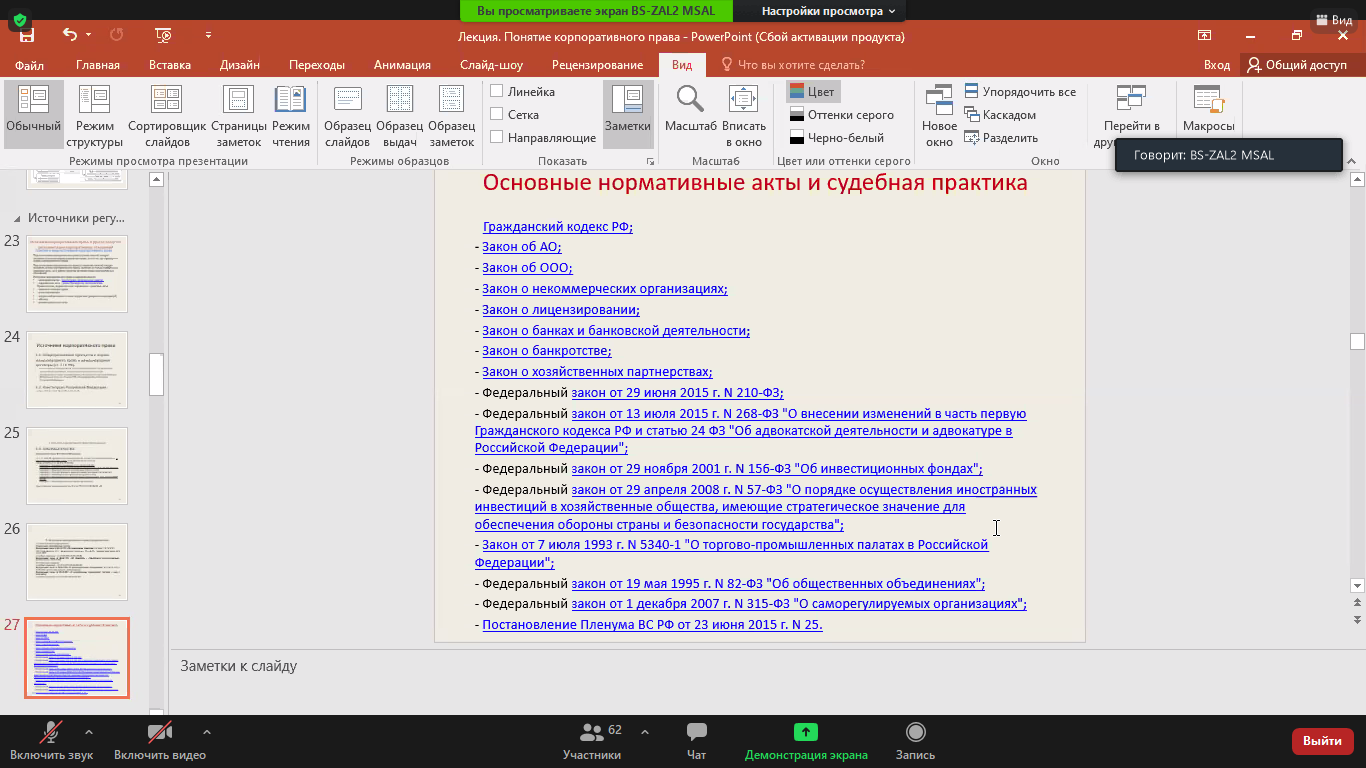Enable the Guides (Направляющие) checkbox
Screen dimensions: 1366x768
[497, 138]
